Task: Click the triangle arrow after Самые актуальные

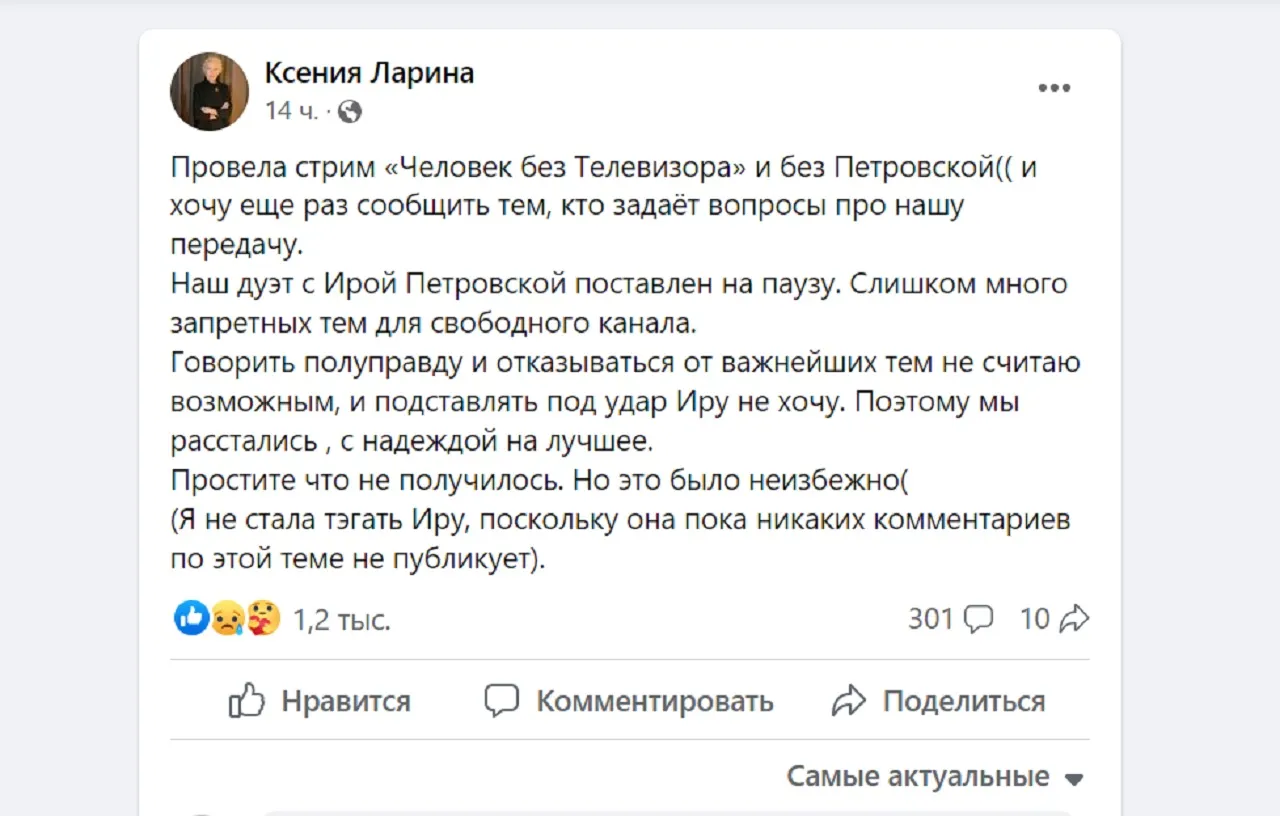Action: coord(1075,779)
